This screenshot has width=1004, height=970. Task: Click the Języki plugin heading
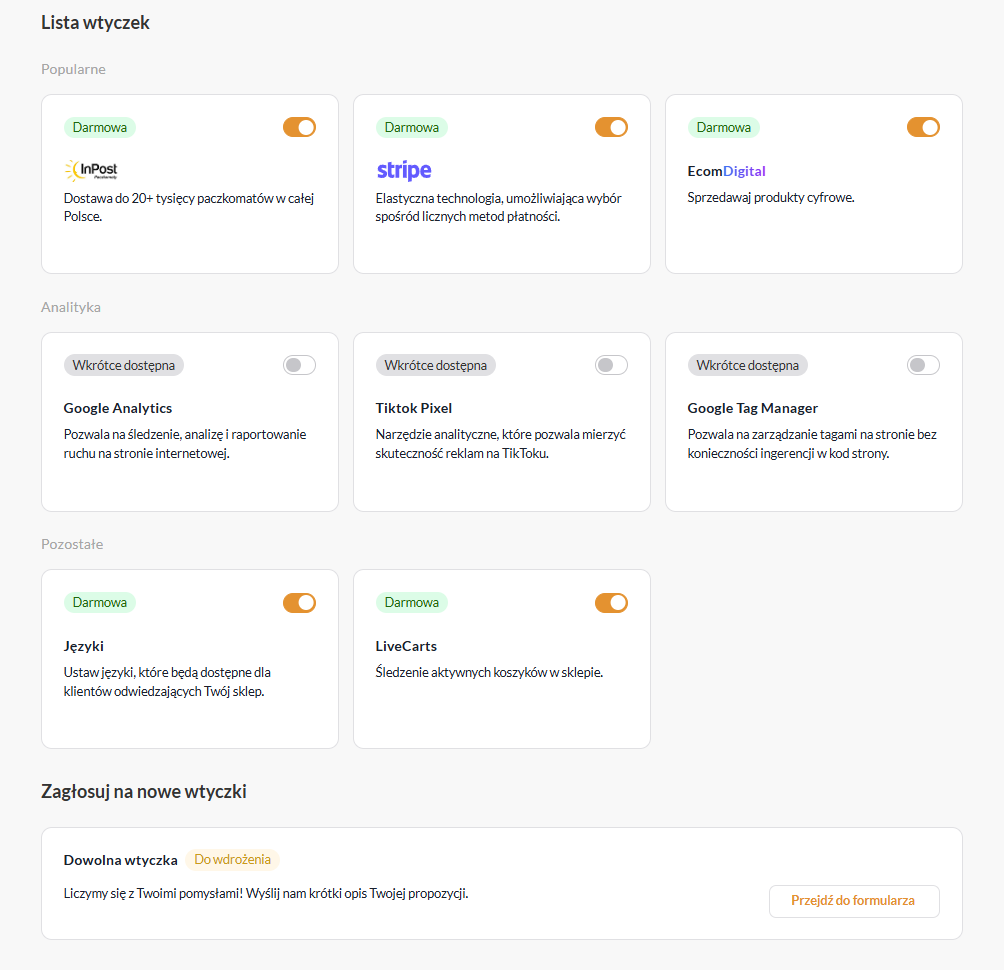coord(84,646)
